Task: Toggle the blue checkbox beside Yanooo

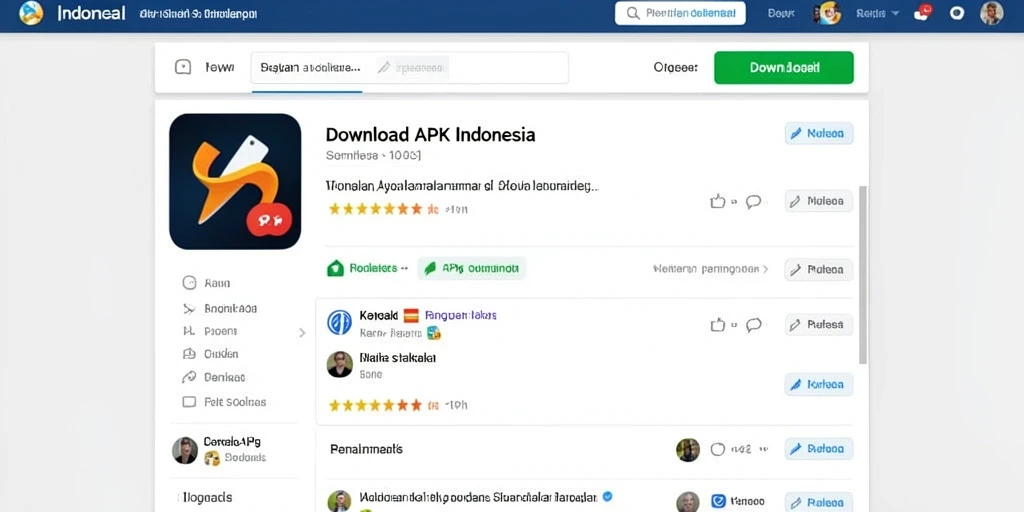Action: (718, 501)
